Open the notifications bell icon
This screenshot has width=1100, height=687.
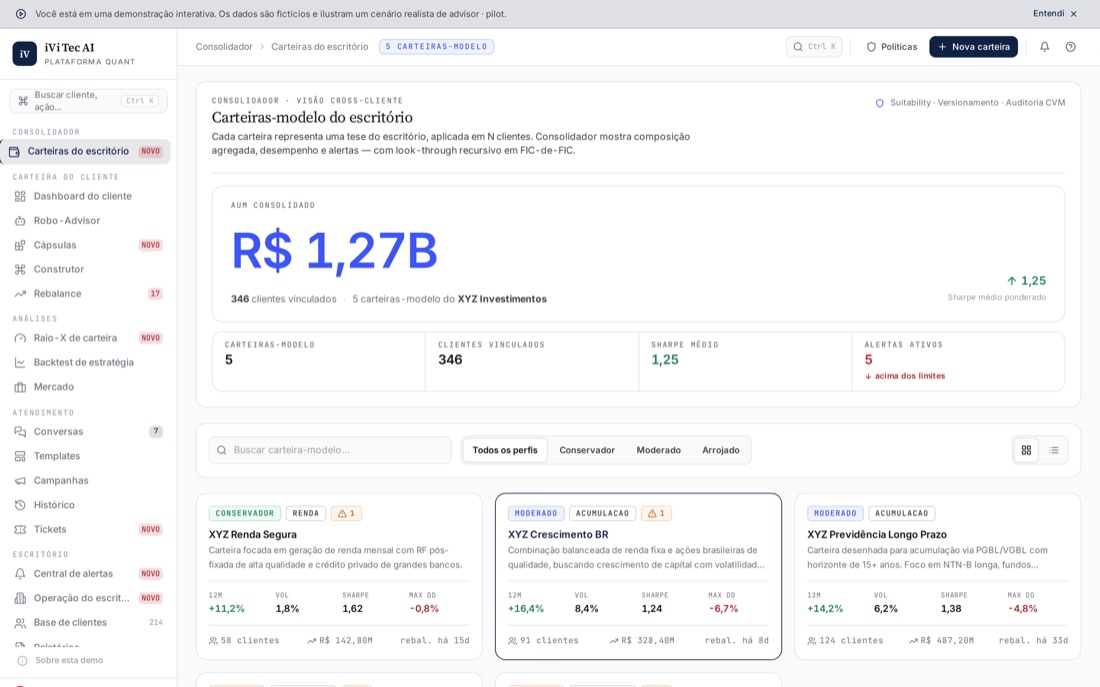click(x=1044, y=47)
